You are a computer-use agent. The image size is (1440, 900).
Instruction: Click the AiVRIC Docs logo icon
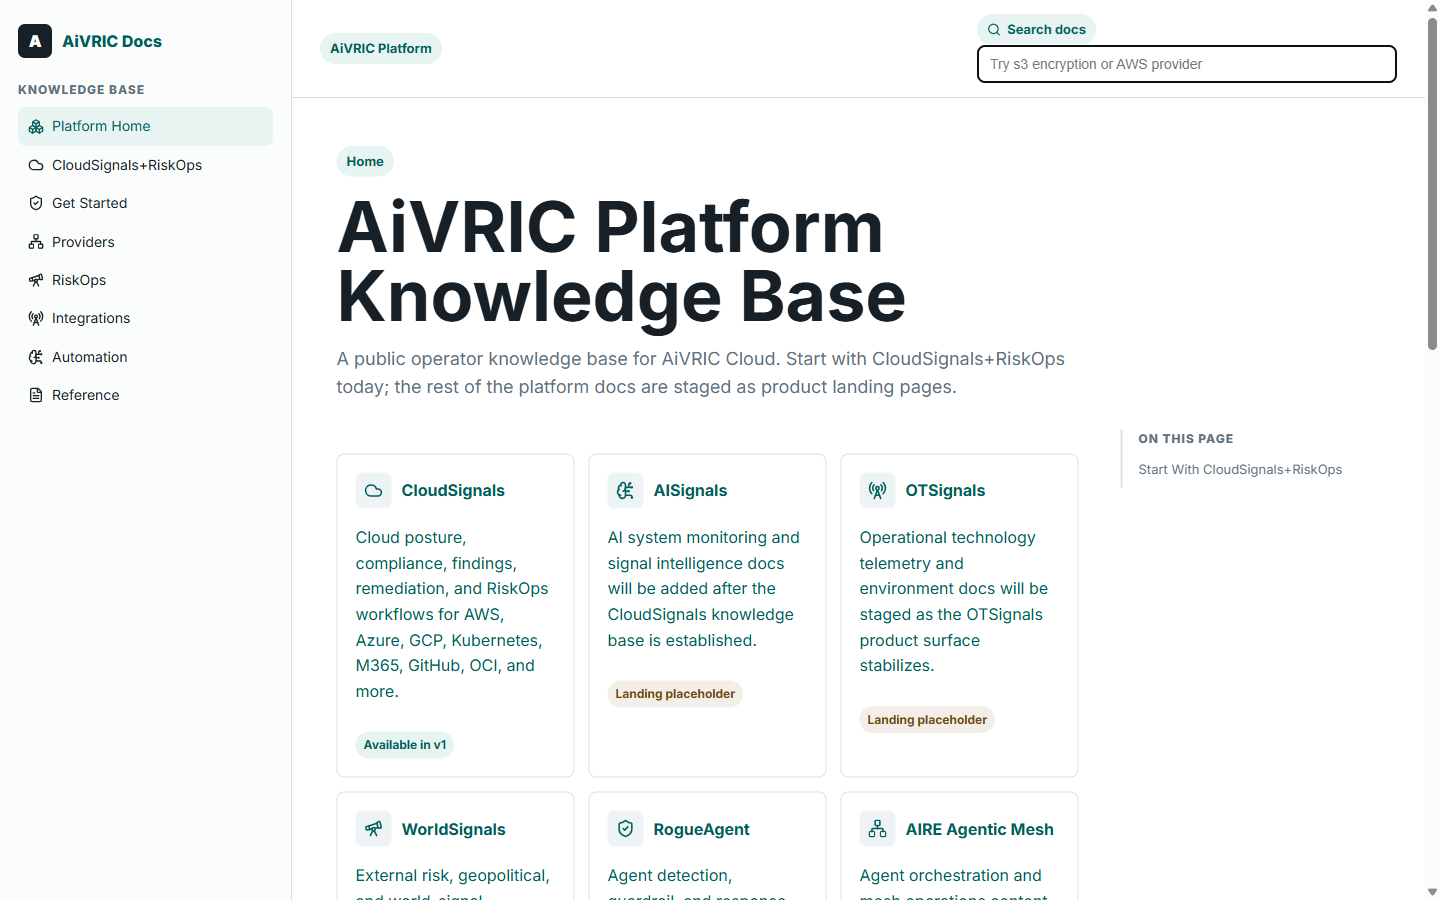tap(35, 41)
